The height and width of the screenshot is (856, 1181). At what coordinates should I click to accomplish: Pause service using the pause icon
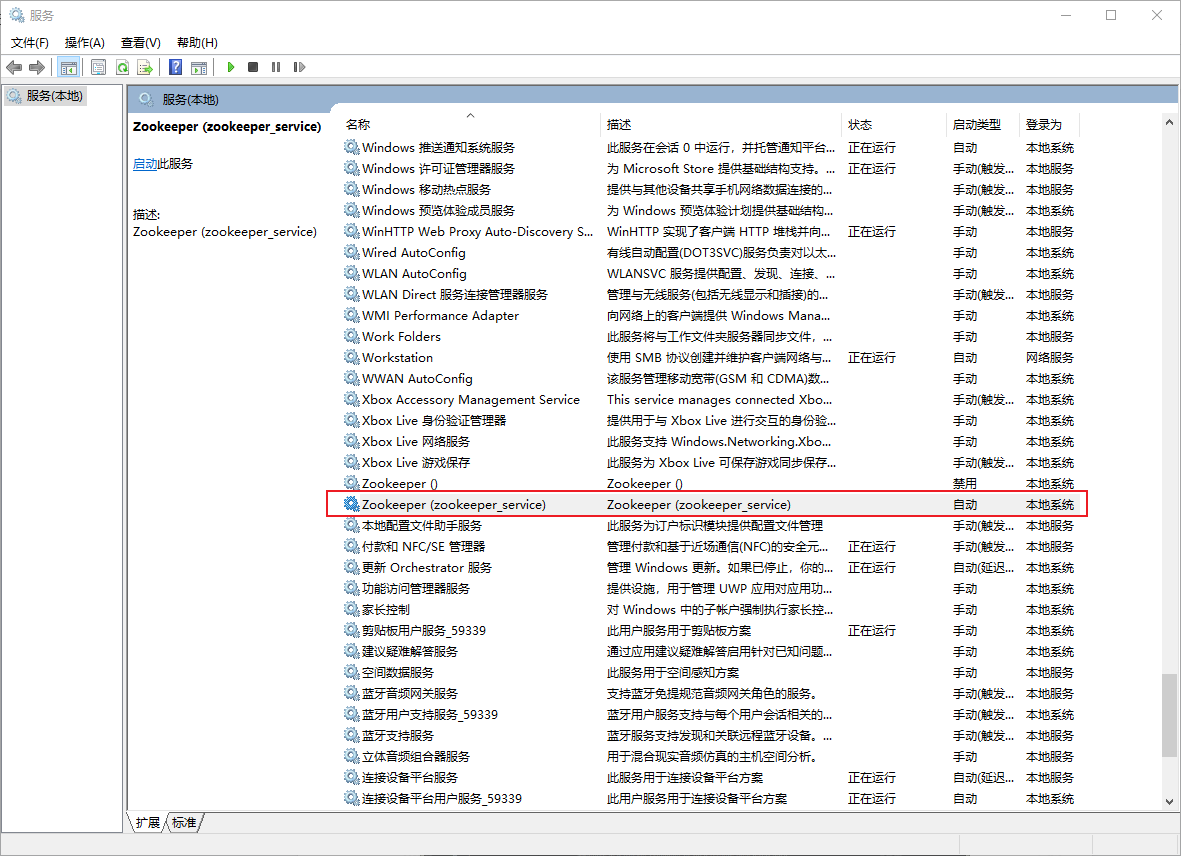point(276,67)
